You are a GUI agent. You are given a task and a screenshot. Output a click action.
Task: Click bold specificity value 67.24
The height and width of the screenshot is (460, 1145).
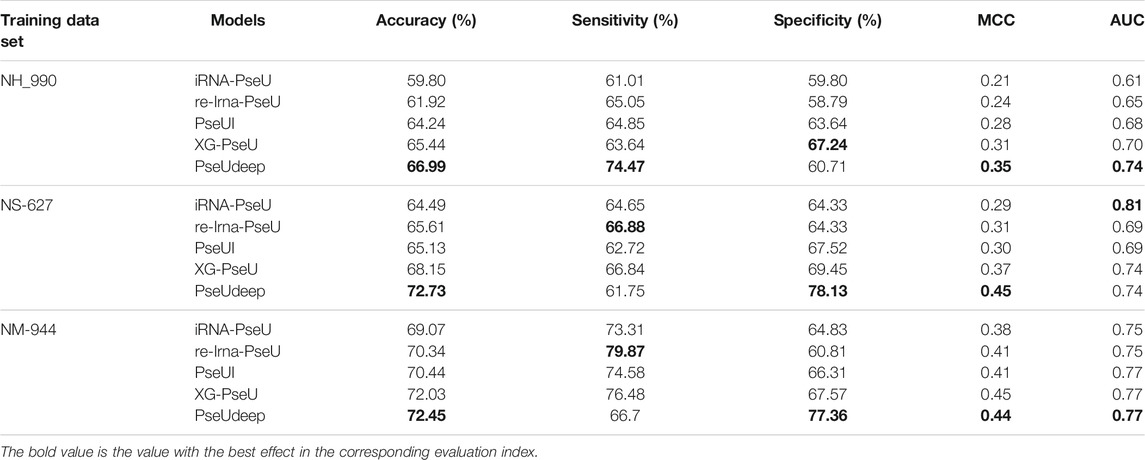[x=827, y=147]
